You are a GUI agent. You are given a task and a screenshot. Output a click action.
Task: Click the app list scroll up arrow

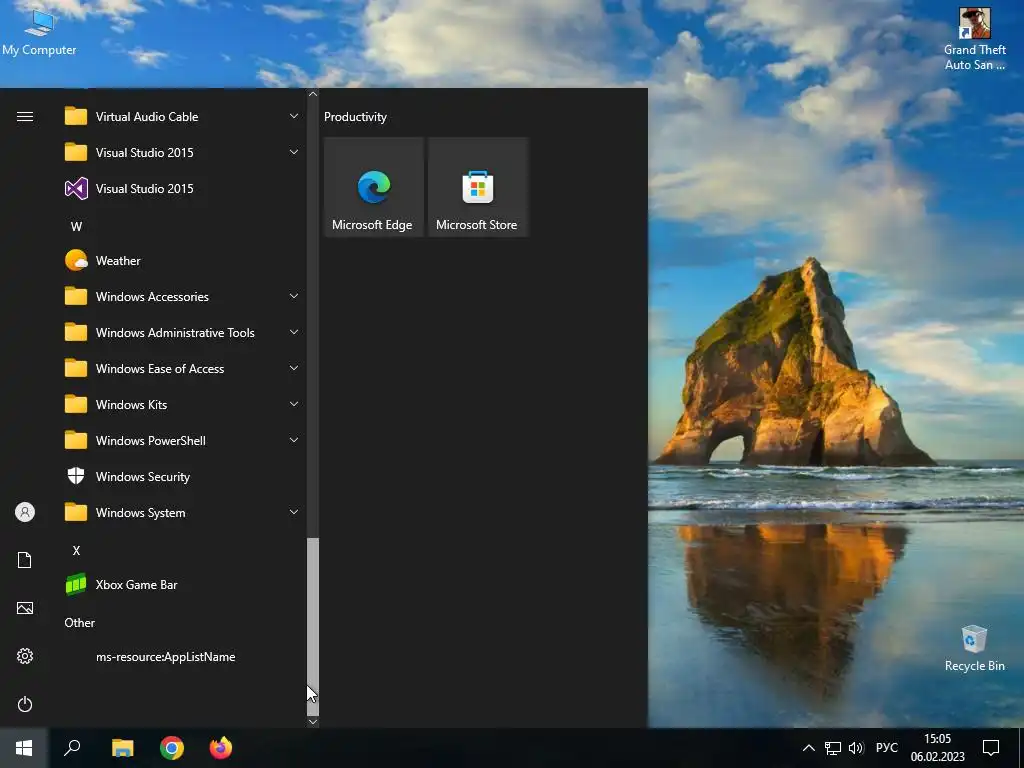(x=313, y=94)
